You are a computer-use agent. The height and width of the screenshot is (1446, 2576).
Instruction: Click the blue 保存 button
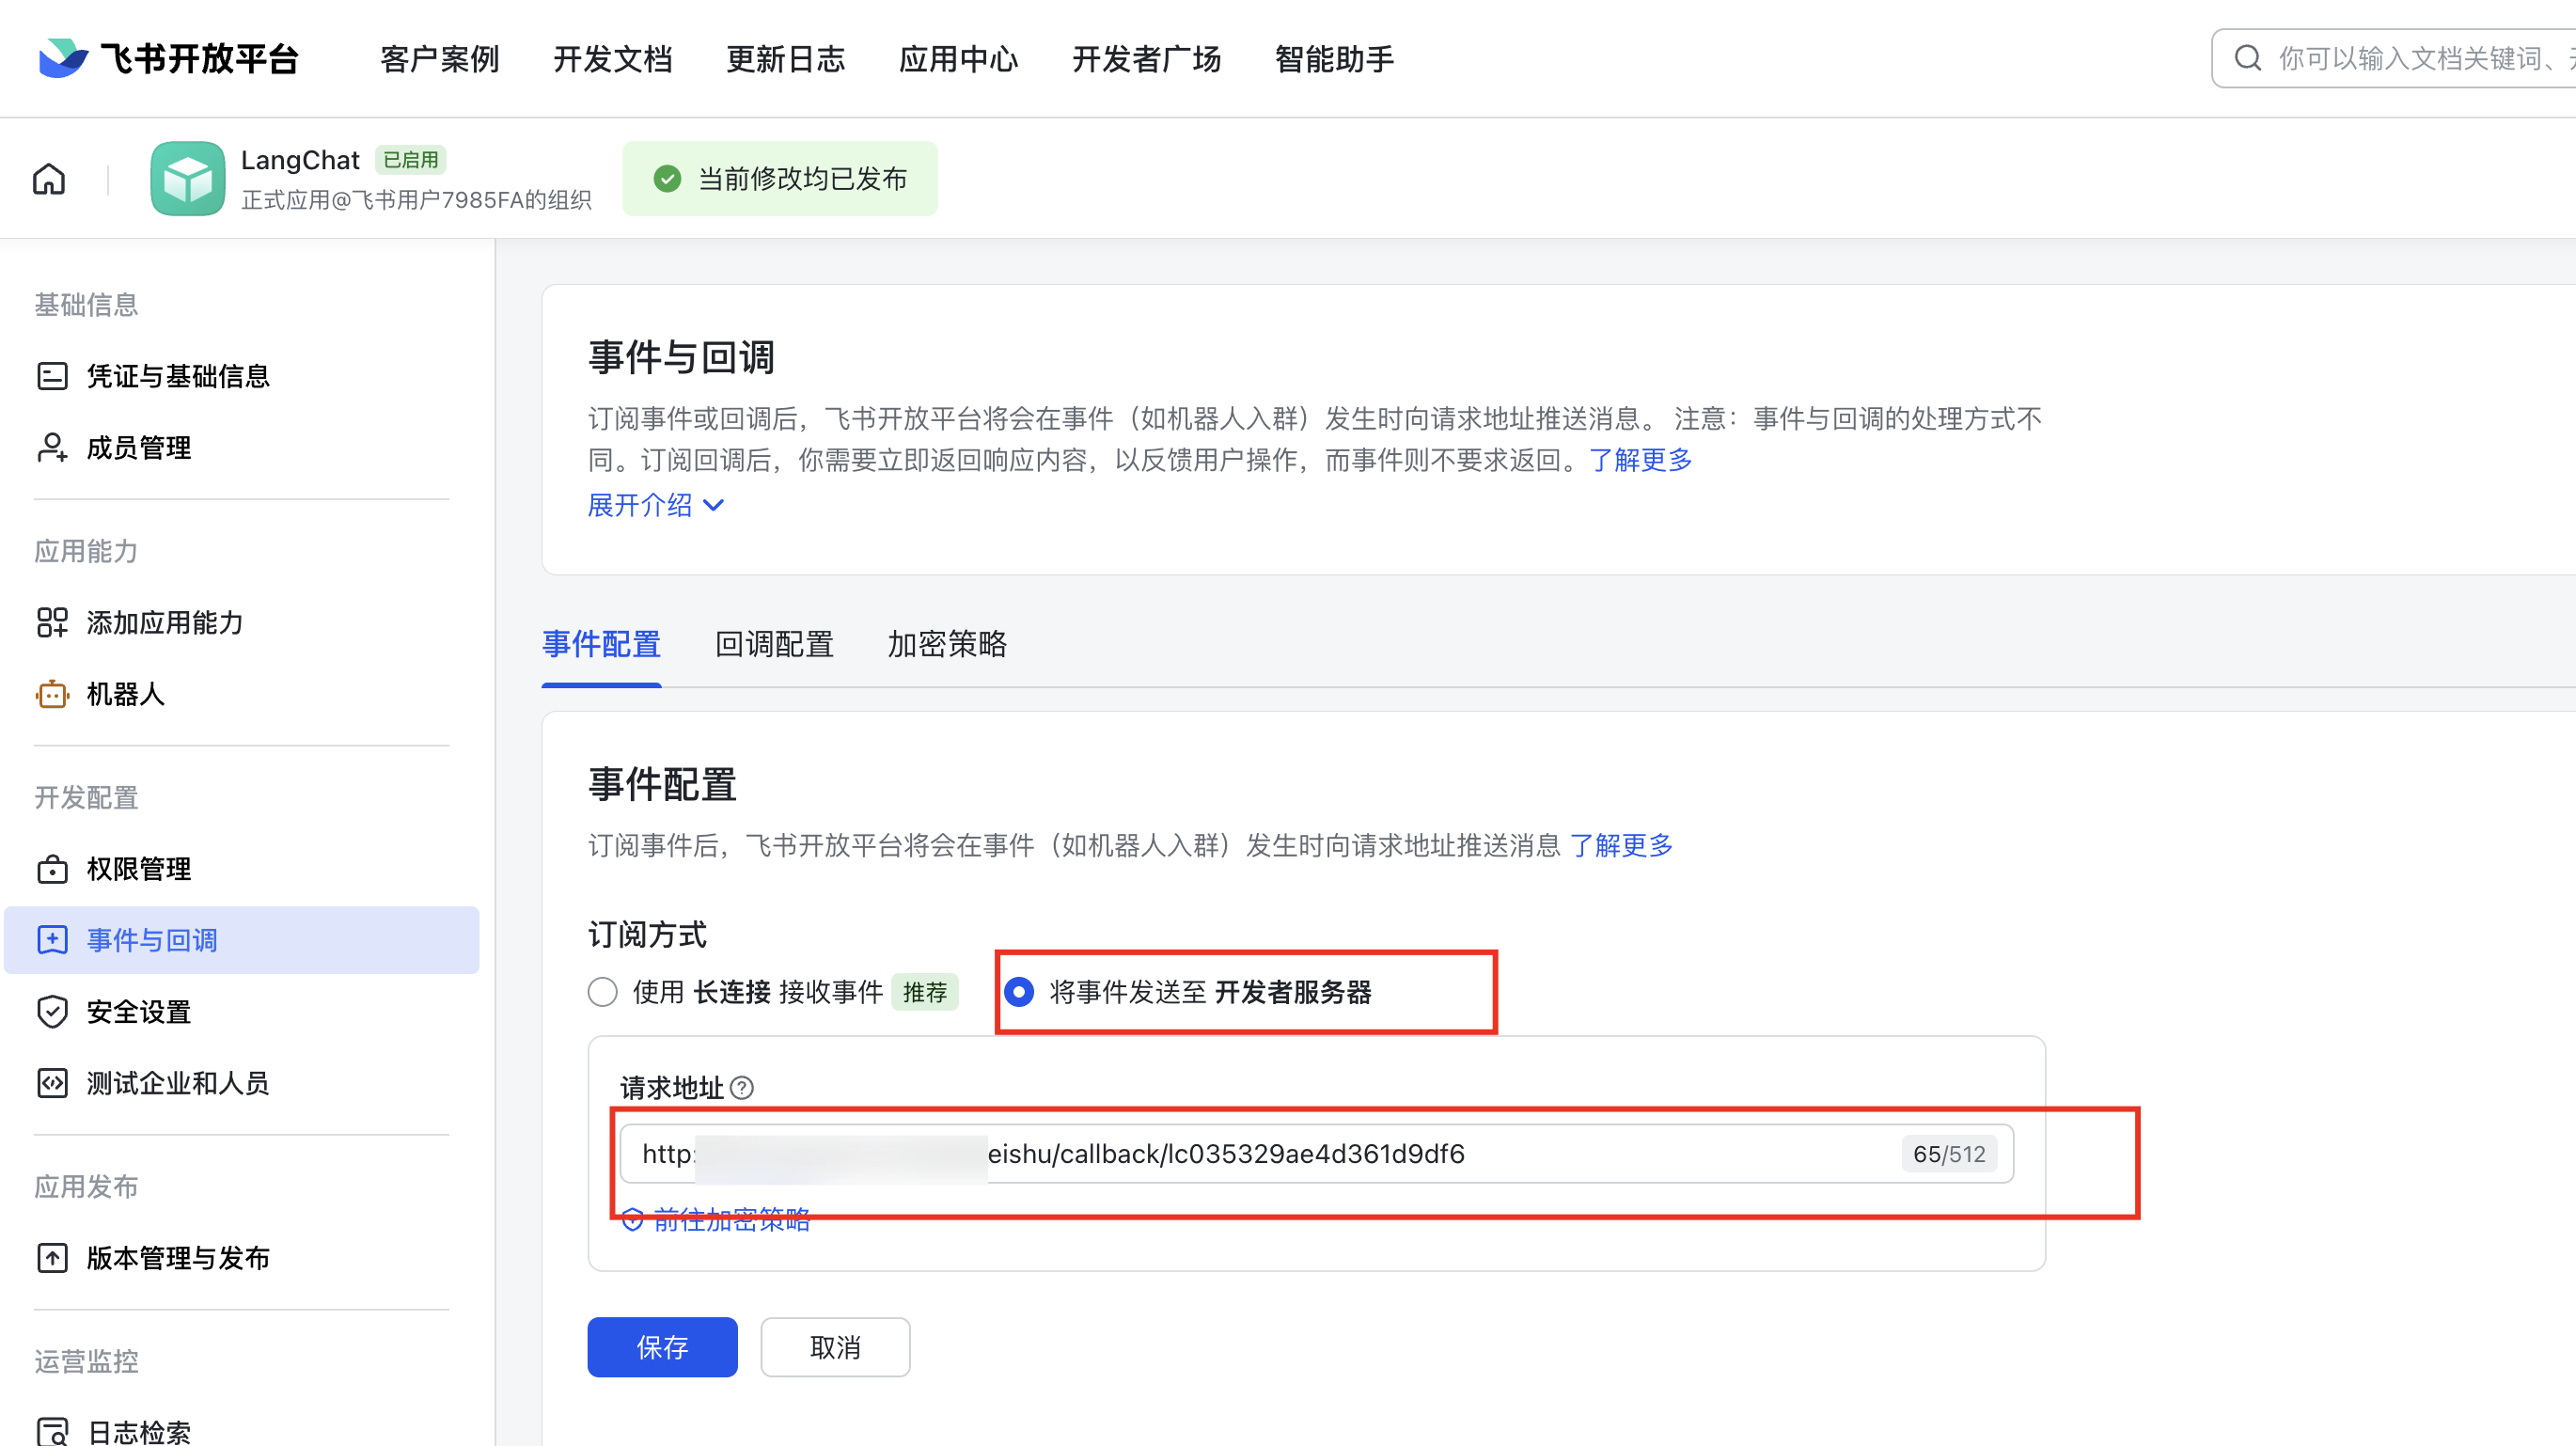[x=662, y=1347]
